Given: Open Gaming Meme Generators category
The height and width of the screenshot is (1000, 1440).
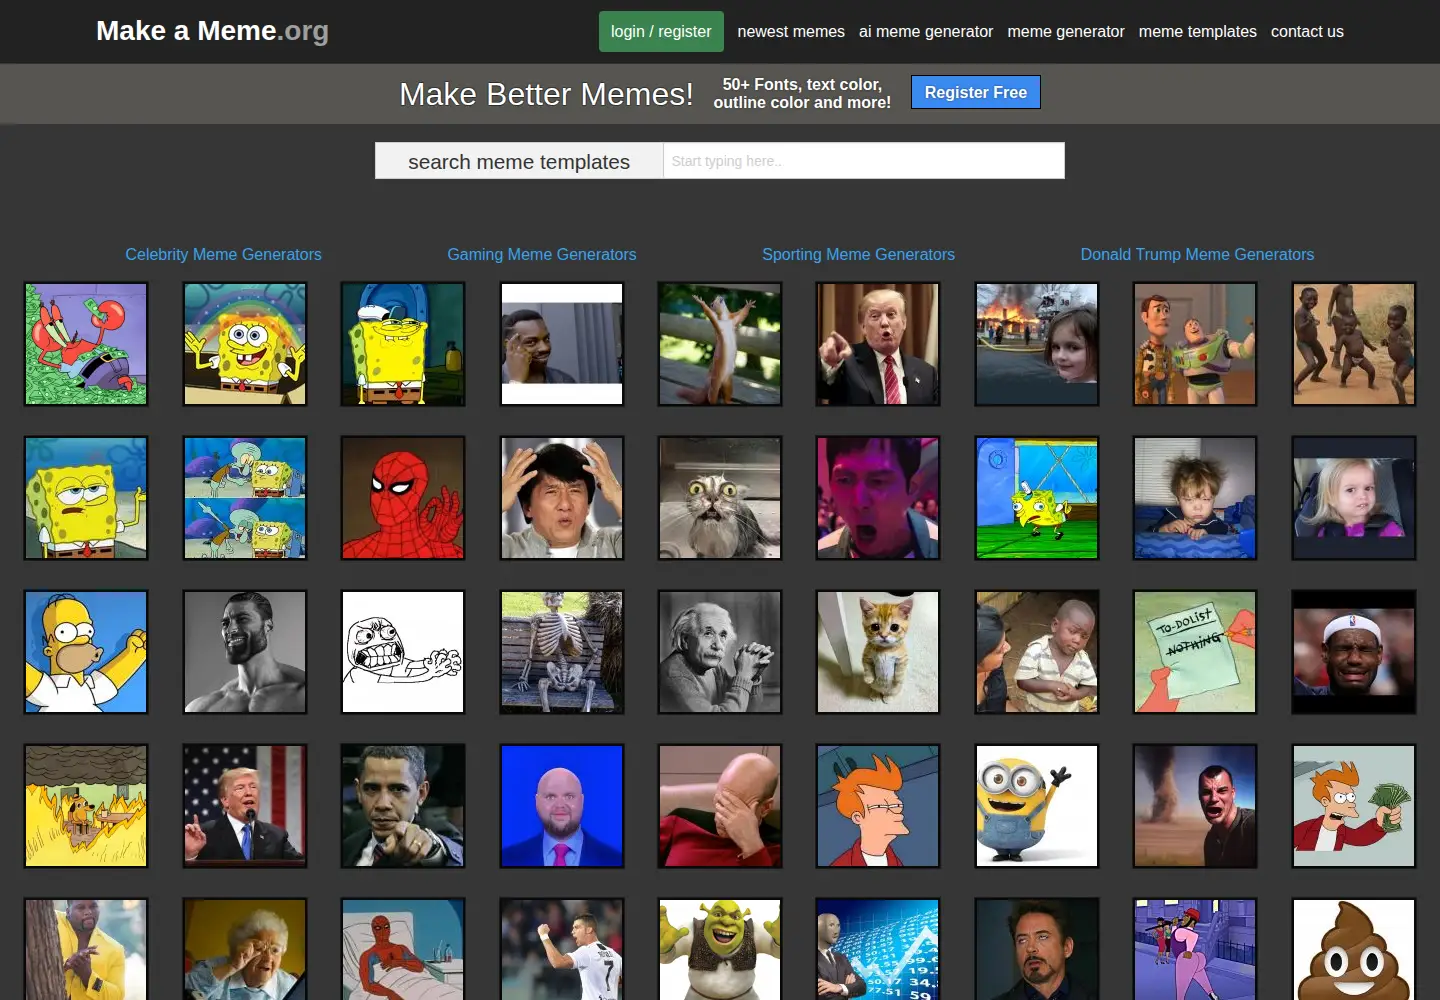Looking at the screenshot, I should click(x=542, y=254).
